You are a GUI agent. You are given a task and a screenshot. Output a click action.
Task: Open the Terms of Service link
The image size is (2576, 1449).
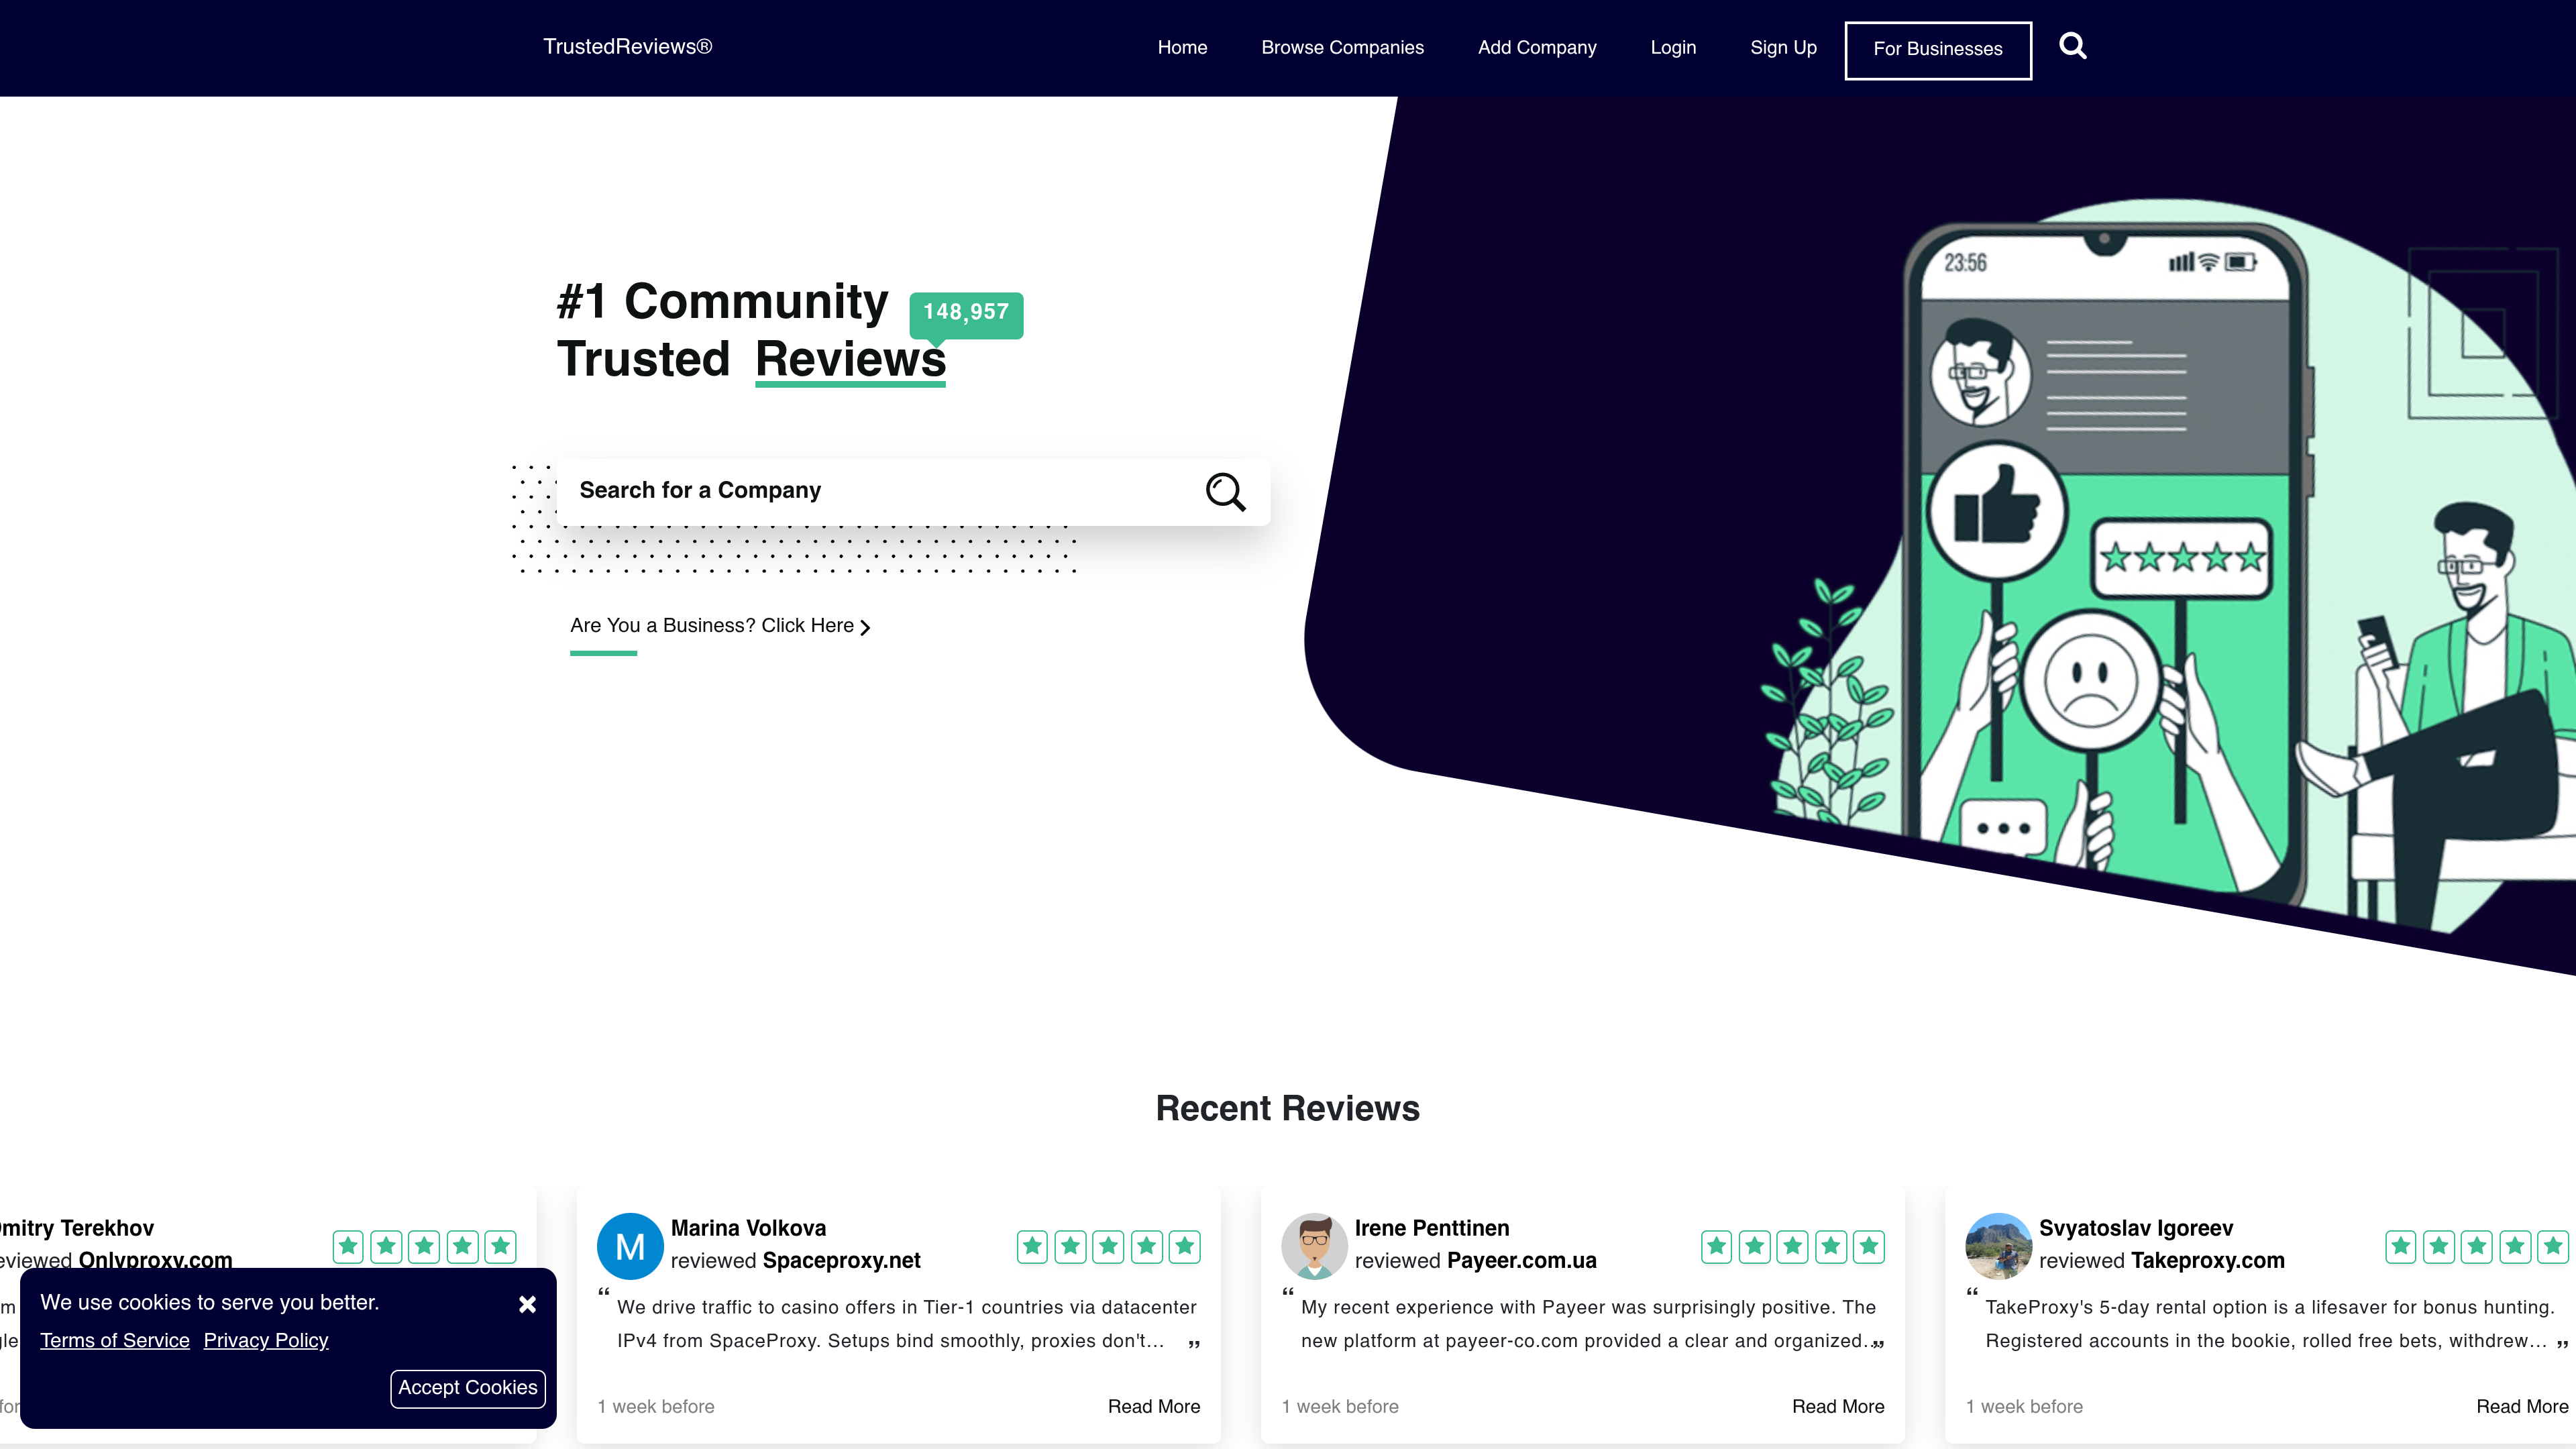click(x=115, y=1340)
